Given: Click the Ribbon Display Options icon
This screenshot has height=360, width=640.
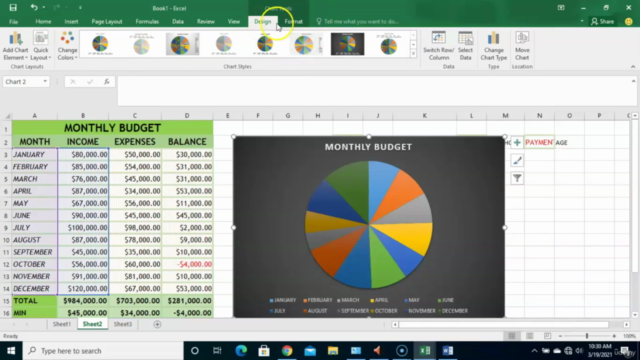Looking at the screenshot, I should tap(561, 8).
